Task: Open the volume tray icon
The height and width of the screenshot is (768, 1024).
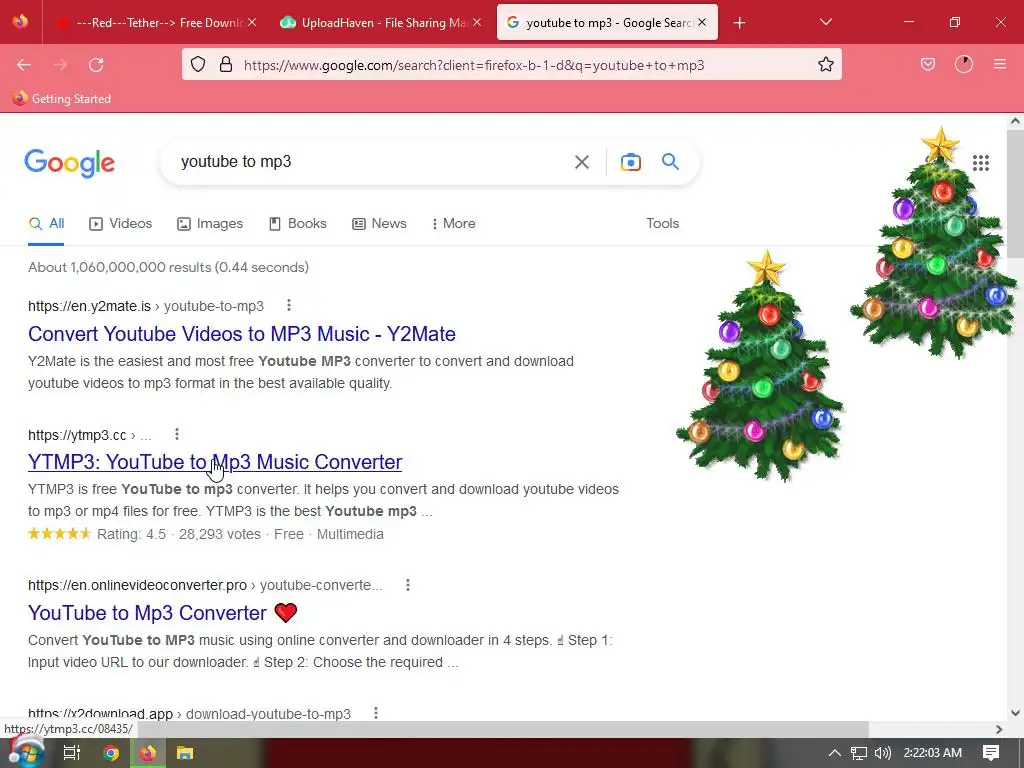Action: pyautogui.click(x=882, y=753)
